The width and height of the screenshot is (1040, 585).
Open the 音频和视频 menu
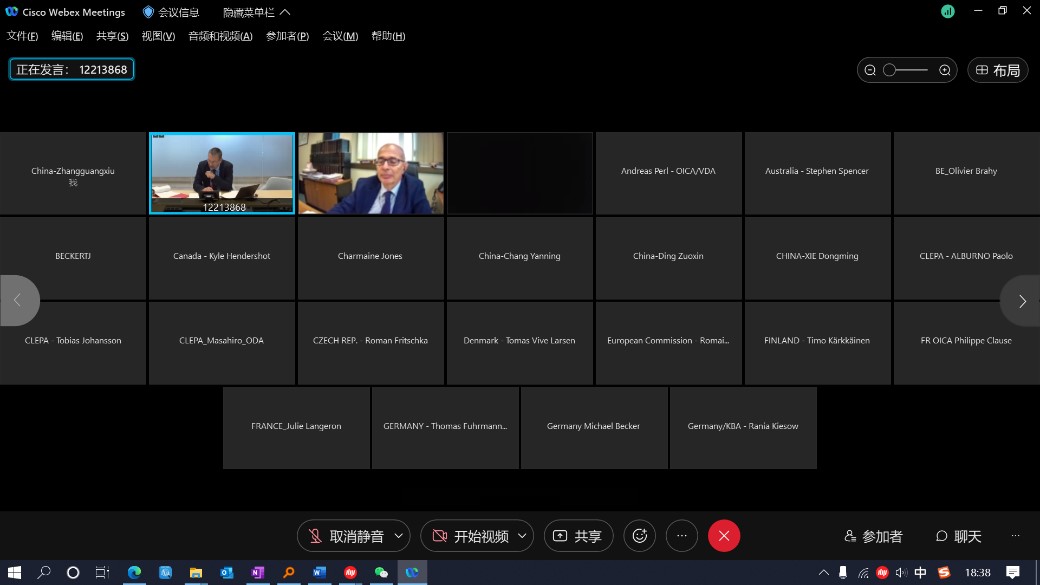click(x=220, y=36)
